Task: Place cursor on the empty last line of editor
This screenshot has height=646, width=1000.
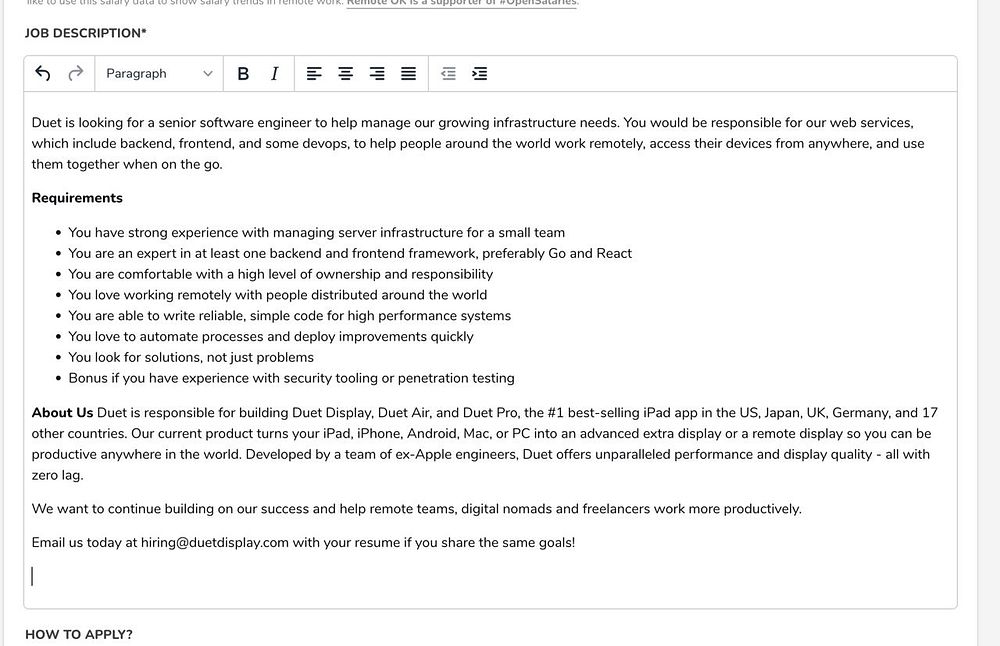Action: click(491, 576)
